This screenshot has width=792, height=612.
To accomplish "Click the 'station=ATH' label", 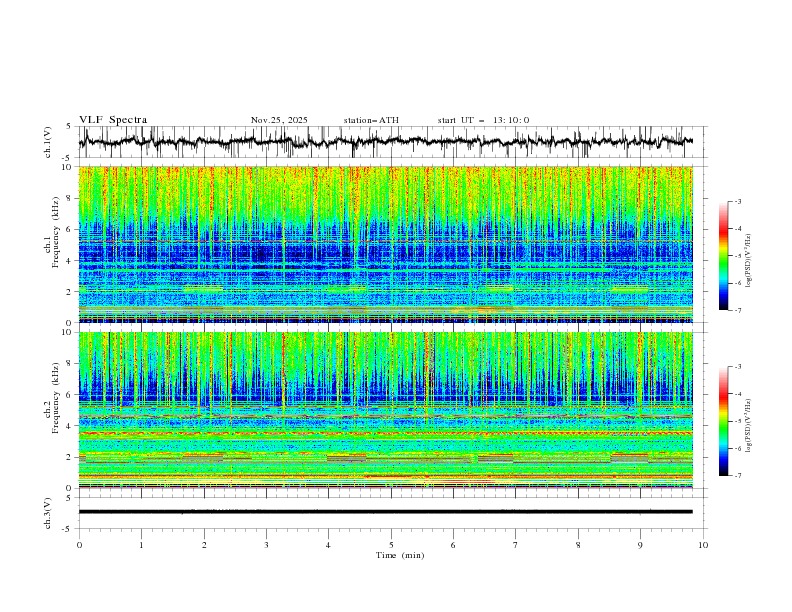I will (x=371, y=120).
